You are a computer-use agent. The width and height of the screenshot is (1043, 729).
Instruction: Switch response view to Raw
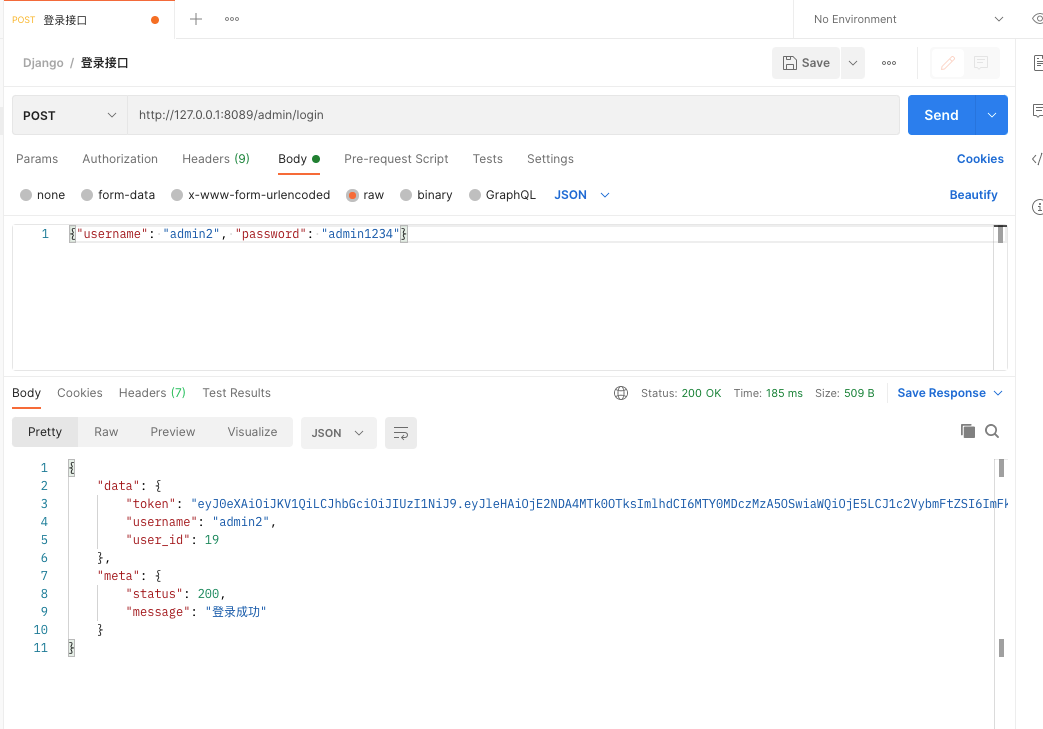pos(106,432)
